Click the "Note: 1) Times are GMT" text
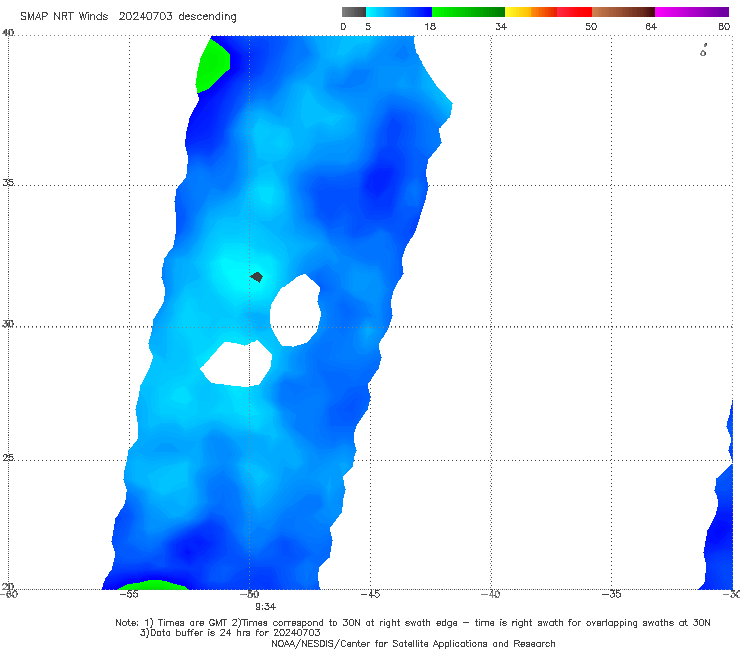The width and height of the screenshot is (740, 650). click(172, 623)
